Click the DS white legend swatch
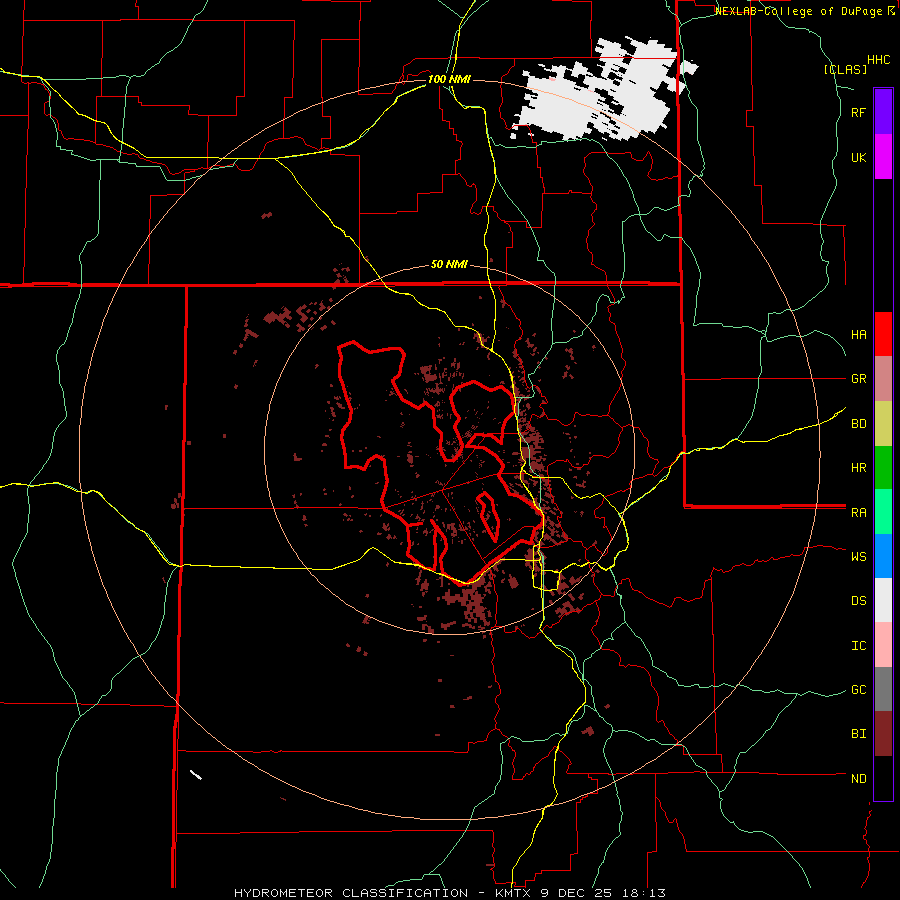900x900 pixels. [x=883, y=600]
